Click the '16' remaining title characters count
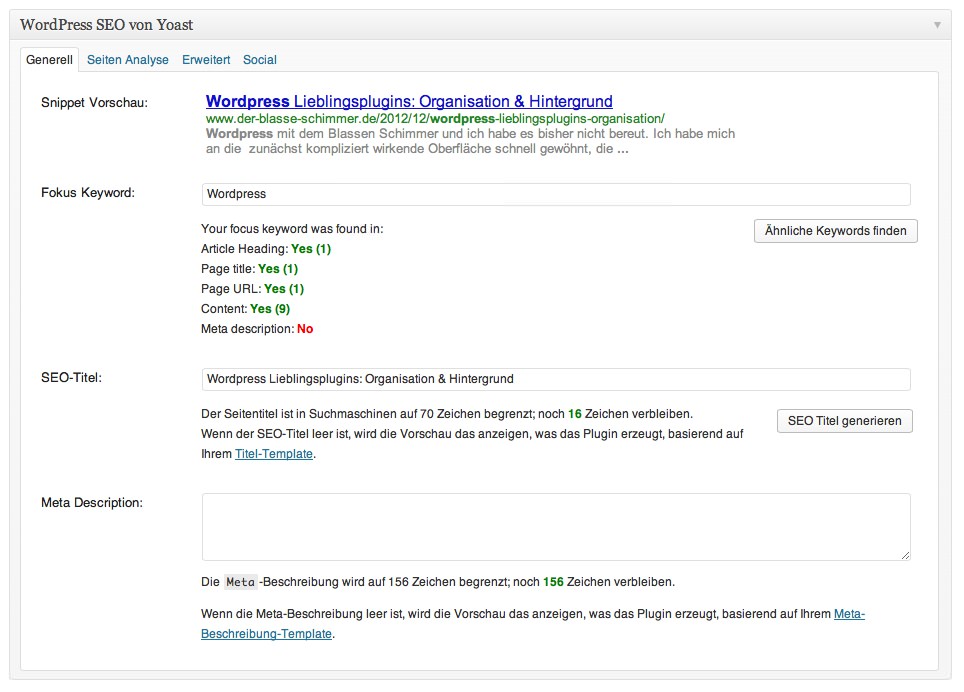The width and height of the screenshot is (964, 692). pyautogui.click(x=575, y=414)
